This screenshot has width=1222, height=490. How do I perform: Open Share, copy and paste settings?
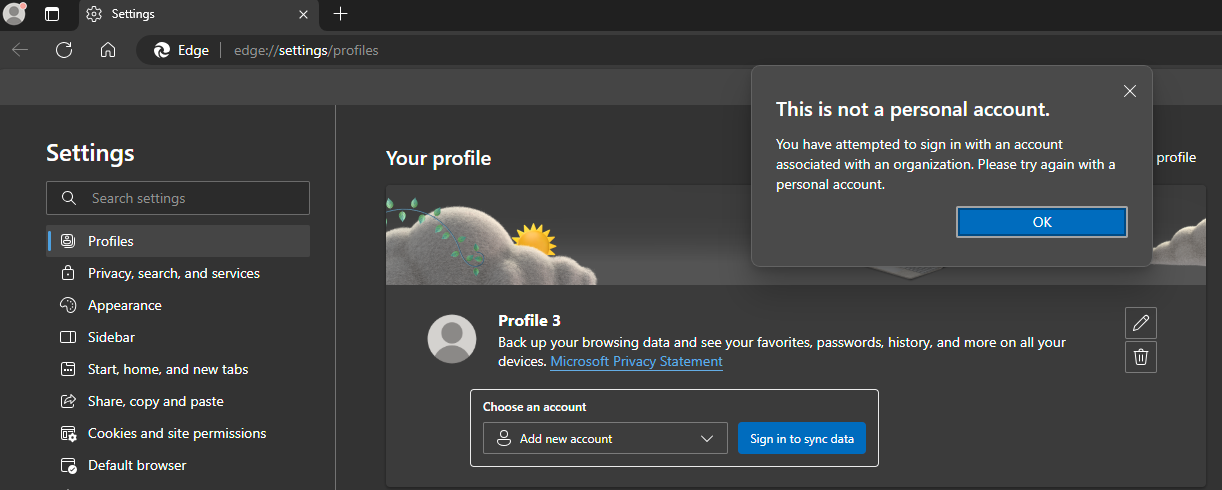click(178, 401)
